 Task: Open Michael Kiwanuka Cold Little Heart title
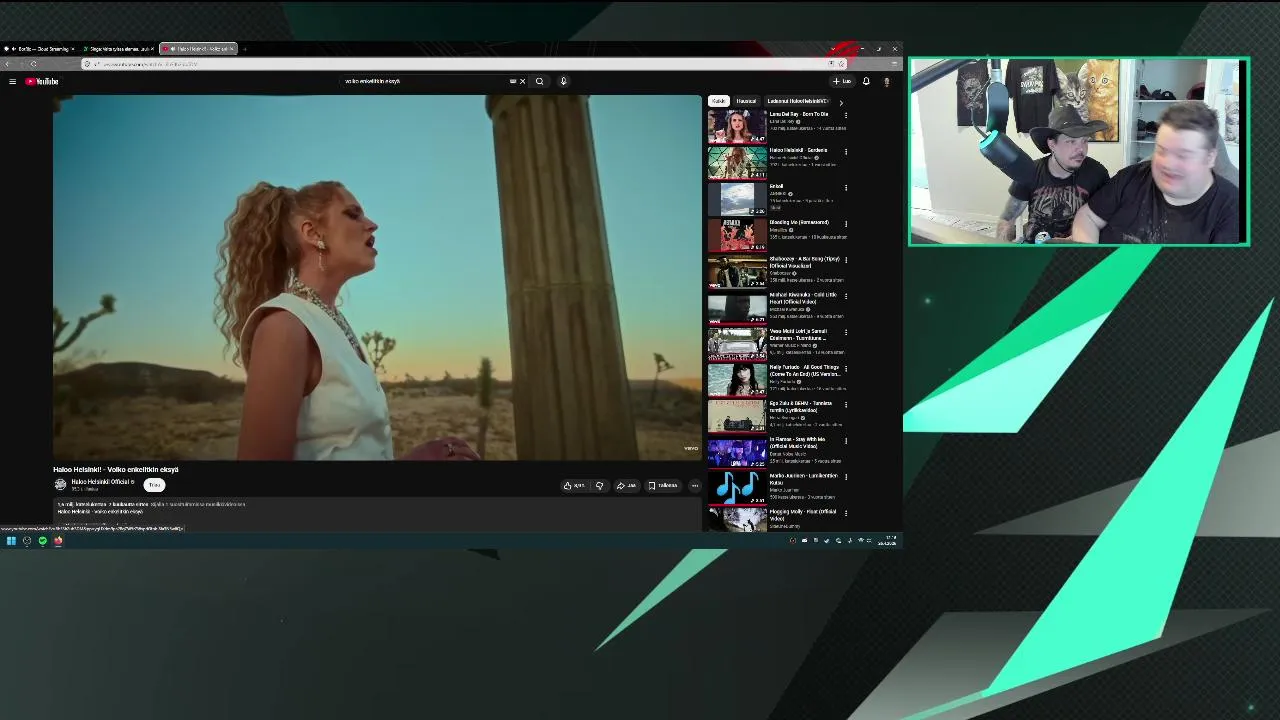coord(805,298)
